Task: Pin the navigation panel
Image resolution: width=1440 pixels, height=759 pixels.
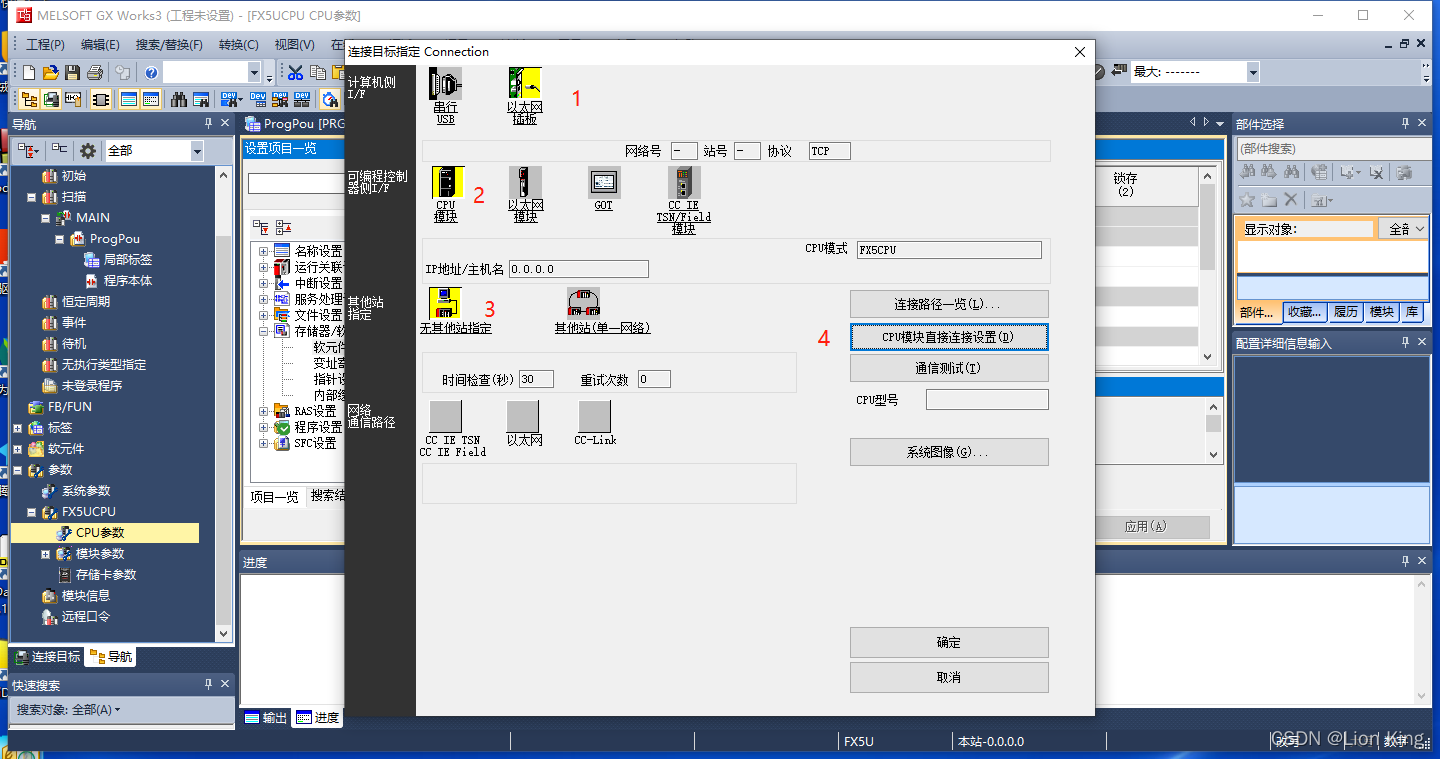Action: [208, 124]
